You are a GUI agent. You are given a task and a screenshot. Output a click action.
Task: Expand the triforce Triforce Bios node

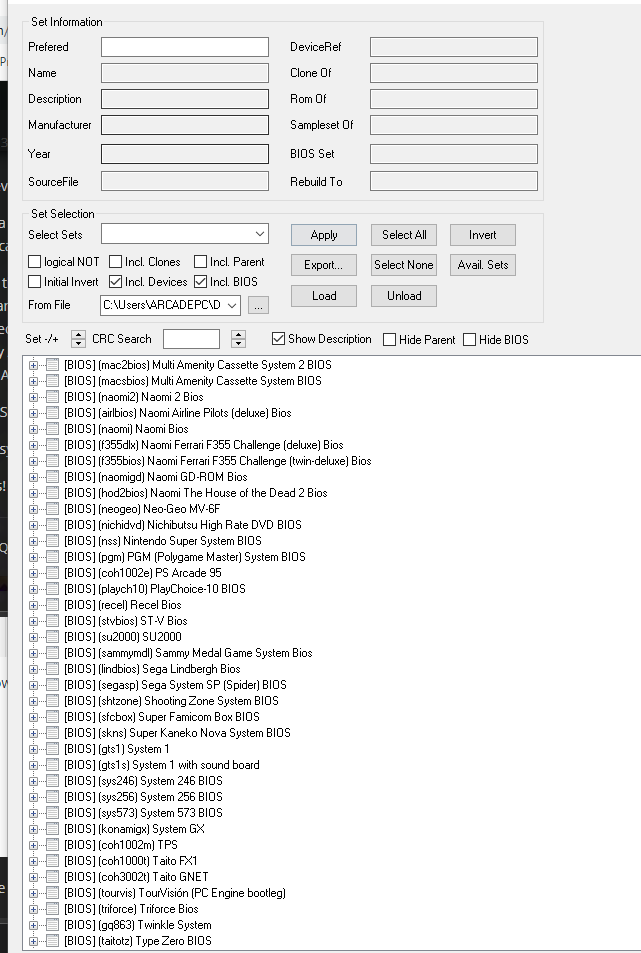pos(33,909)
